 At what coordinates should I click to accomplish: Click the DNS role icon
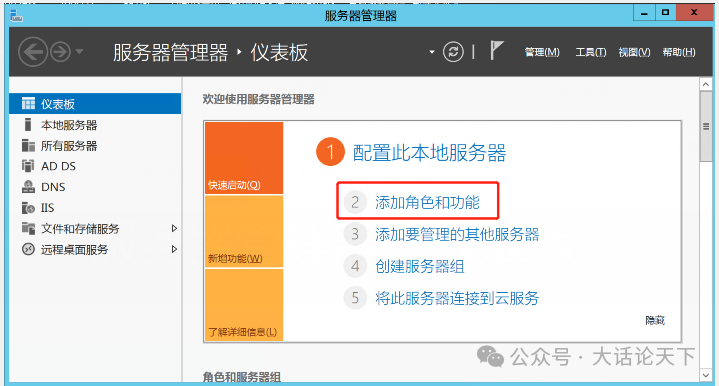pos(28,187)
